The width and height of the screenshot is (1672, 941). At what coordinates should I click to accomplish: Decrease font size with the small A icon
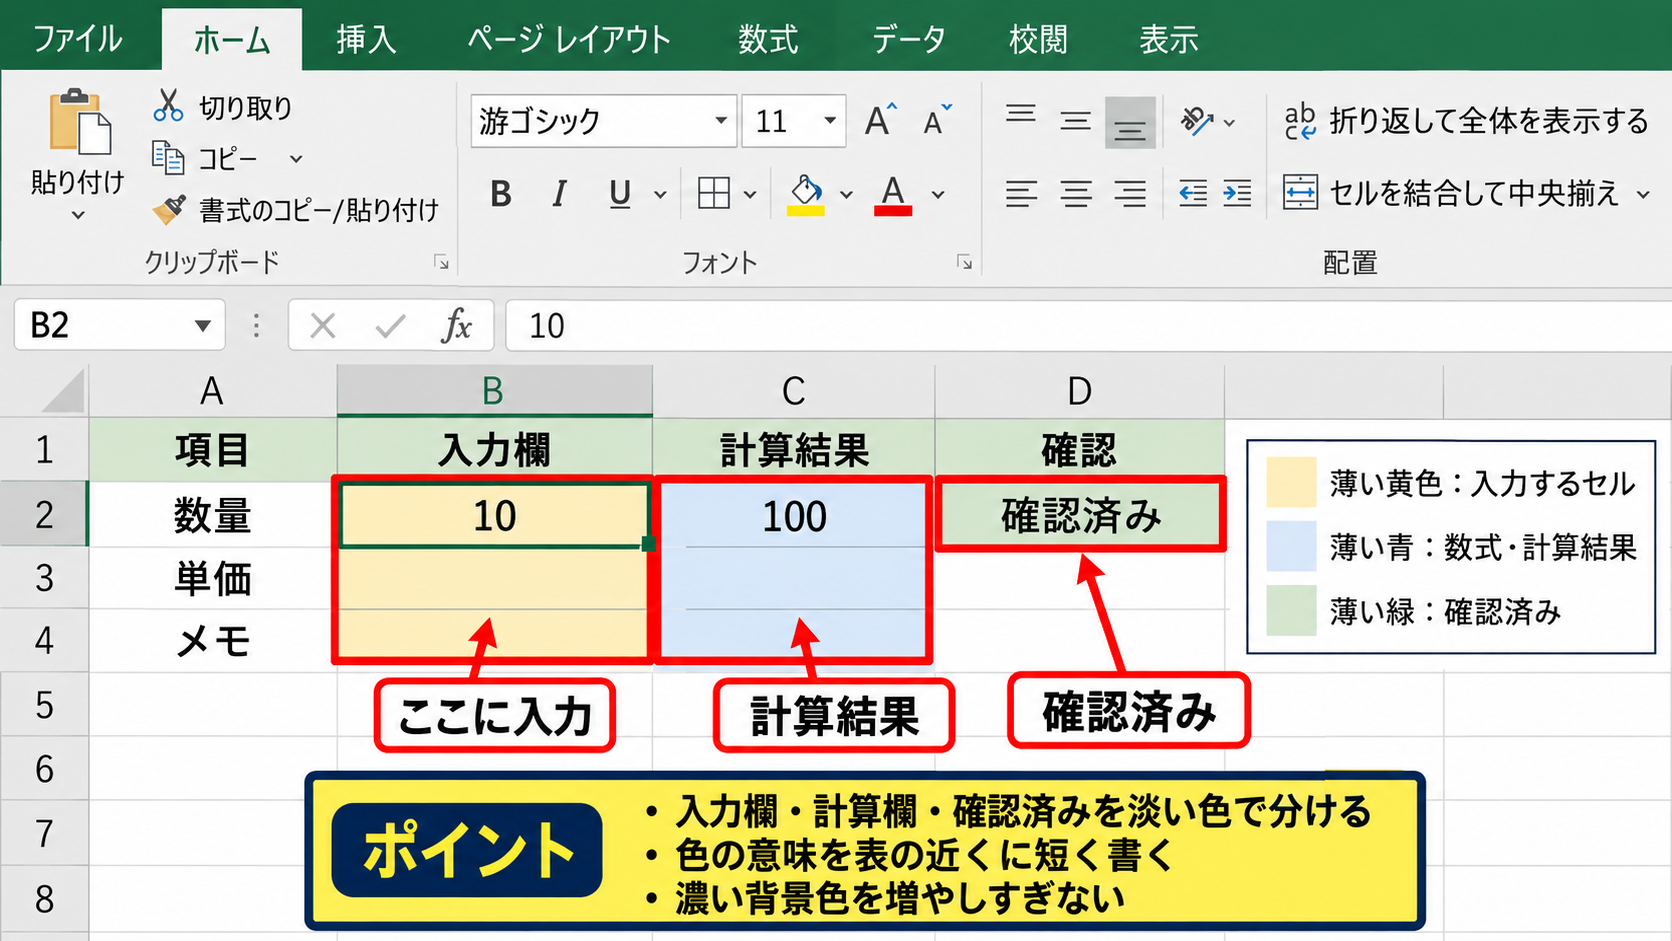[937, 120]
